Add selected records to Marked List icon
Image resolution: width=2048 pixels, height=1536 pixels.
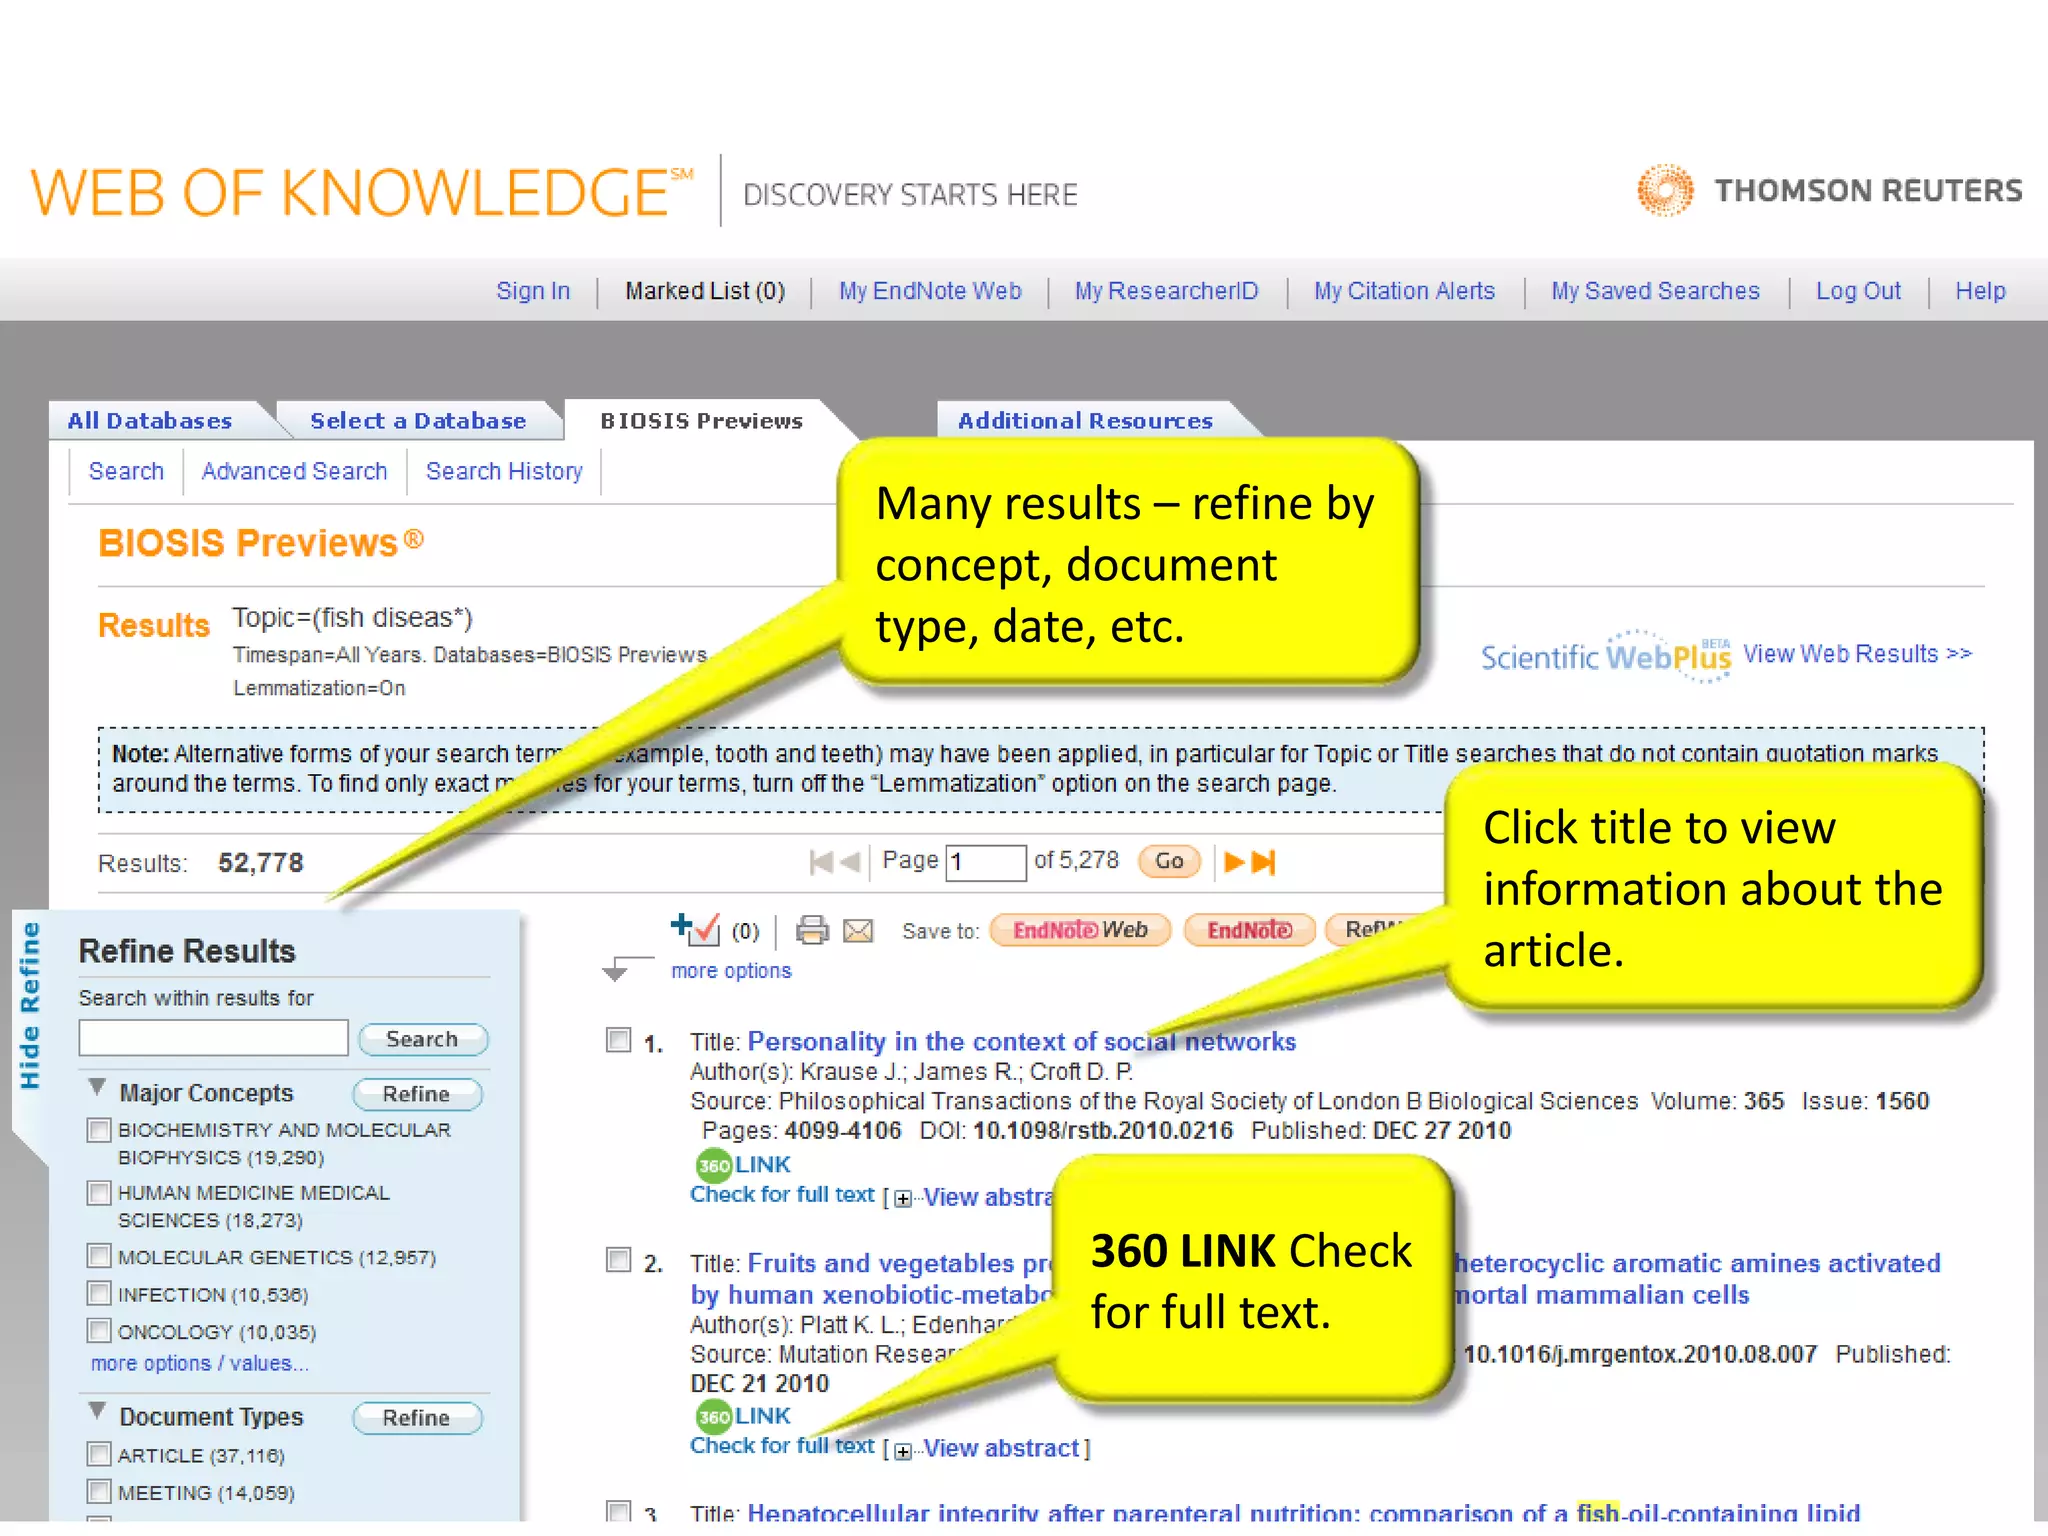pyautogui.click(x=695, y=929)
